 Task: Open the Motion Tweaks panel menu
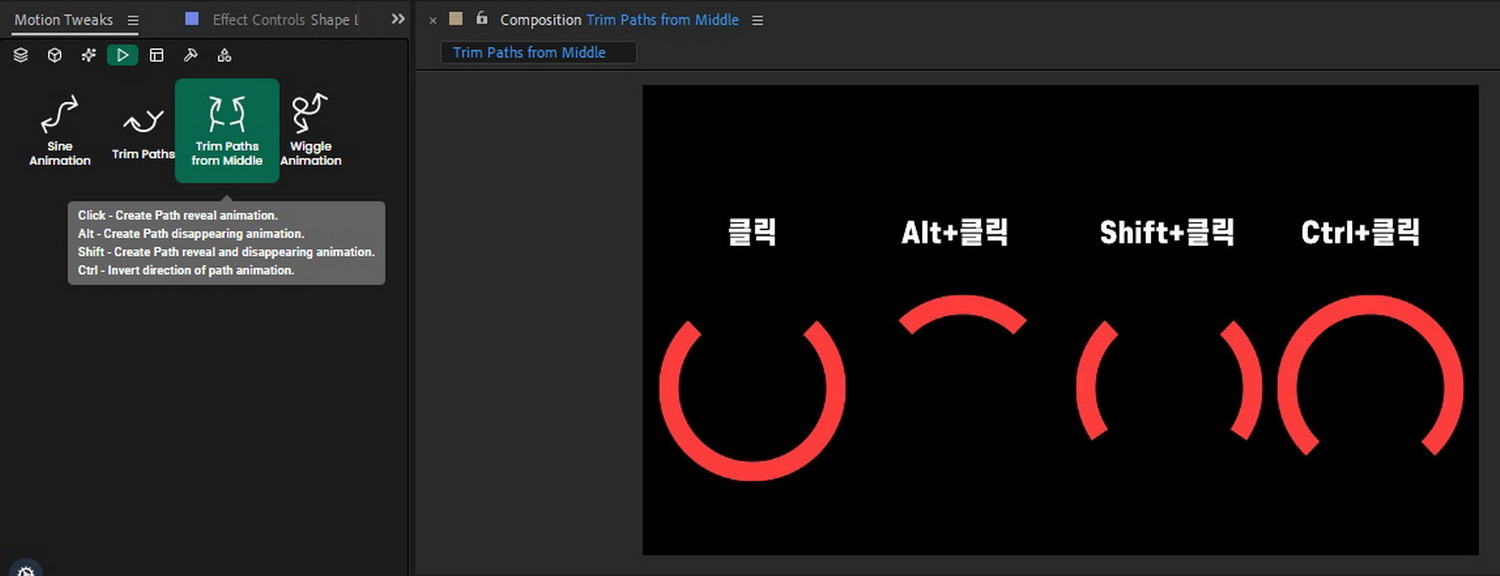tap(133, 19)
